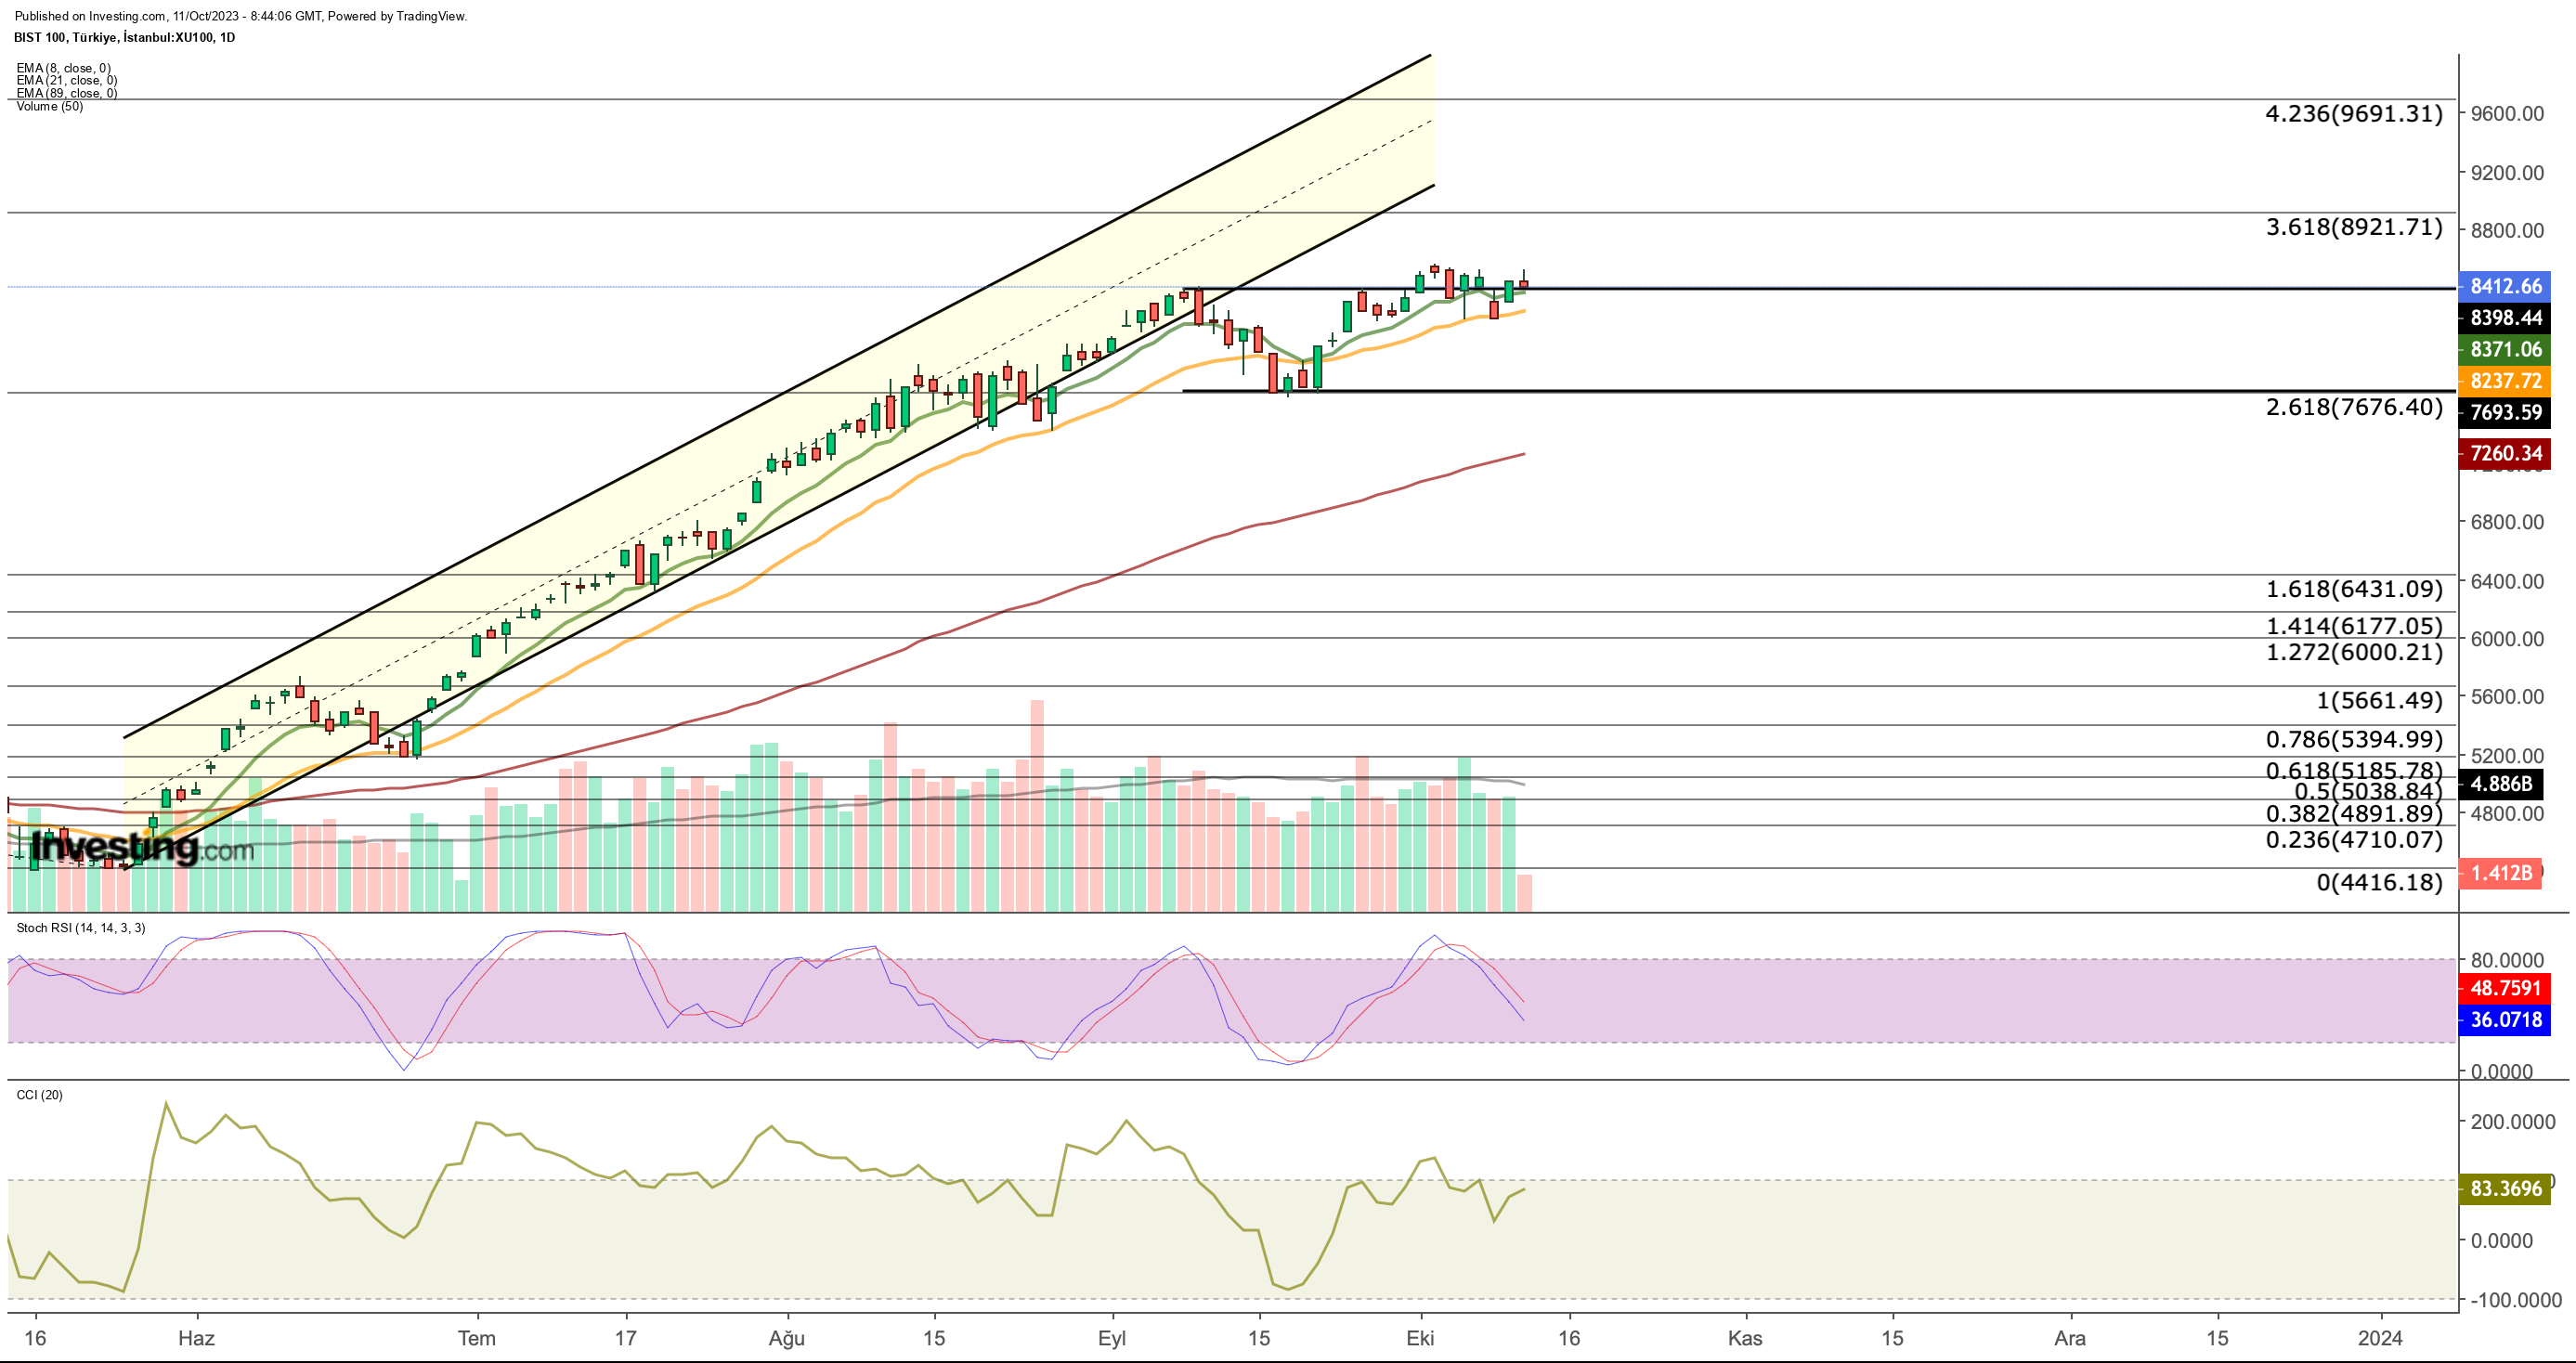Click the orange 8237.72 EMA price tag
2576x1363 pixels.
pyautogui.click(x=2505, y=381)
